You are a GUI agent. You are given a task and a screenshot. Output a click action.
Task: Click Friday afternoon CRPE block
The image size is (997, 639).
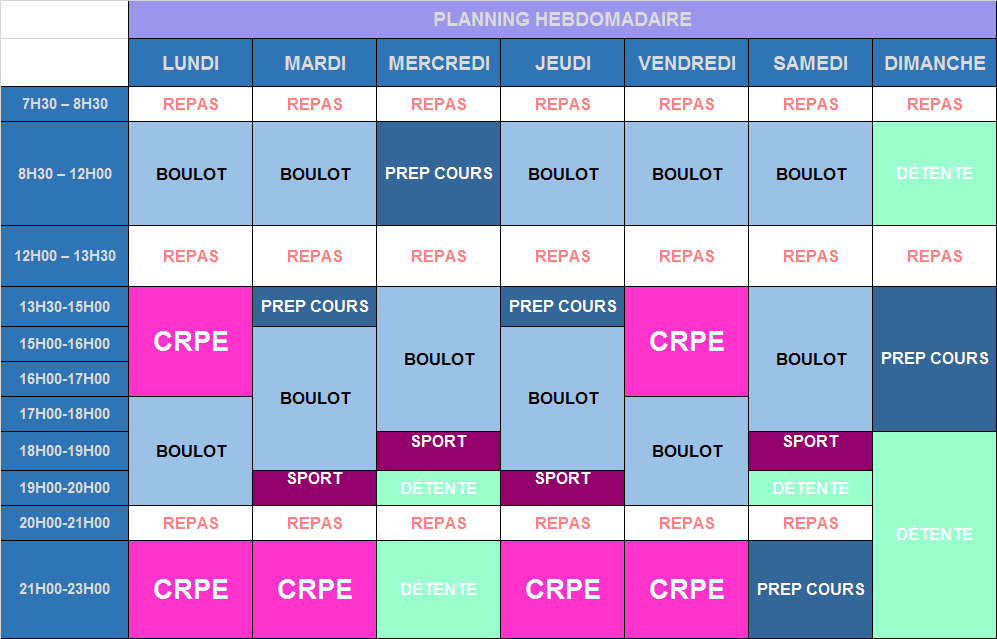coord(687,341)
